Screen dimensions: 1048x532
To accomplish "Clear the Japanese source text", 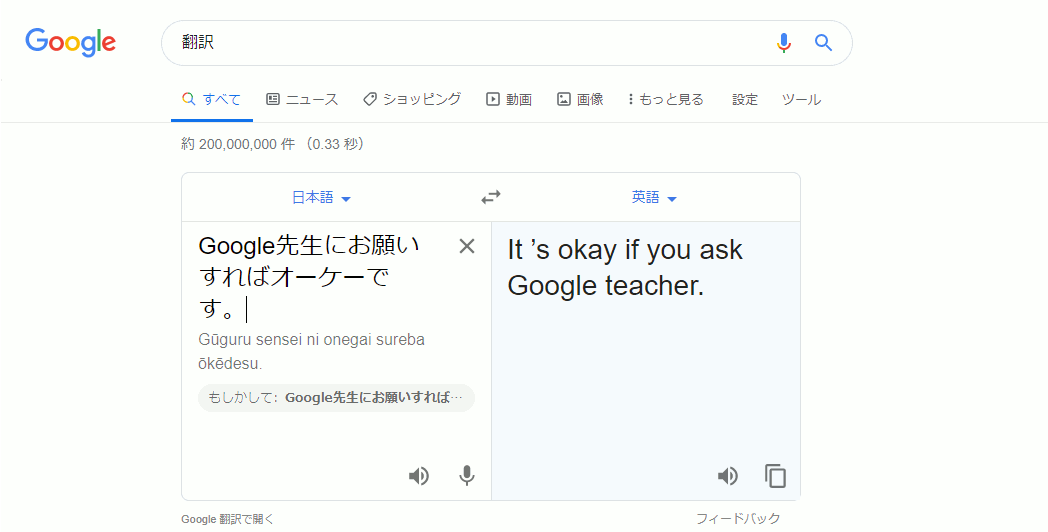I will (x=467, y=246).
